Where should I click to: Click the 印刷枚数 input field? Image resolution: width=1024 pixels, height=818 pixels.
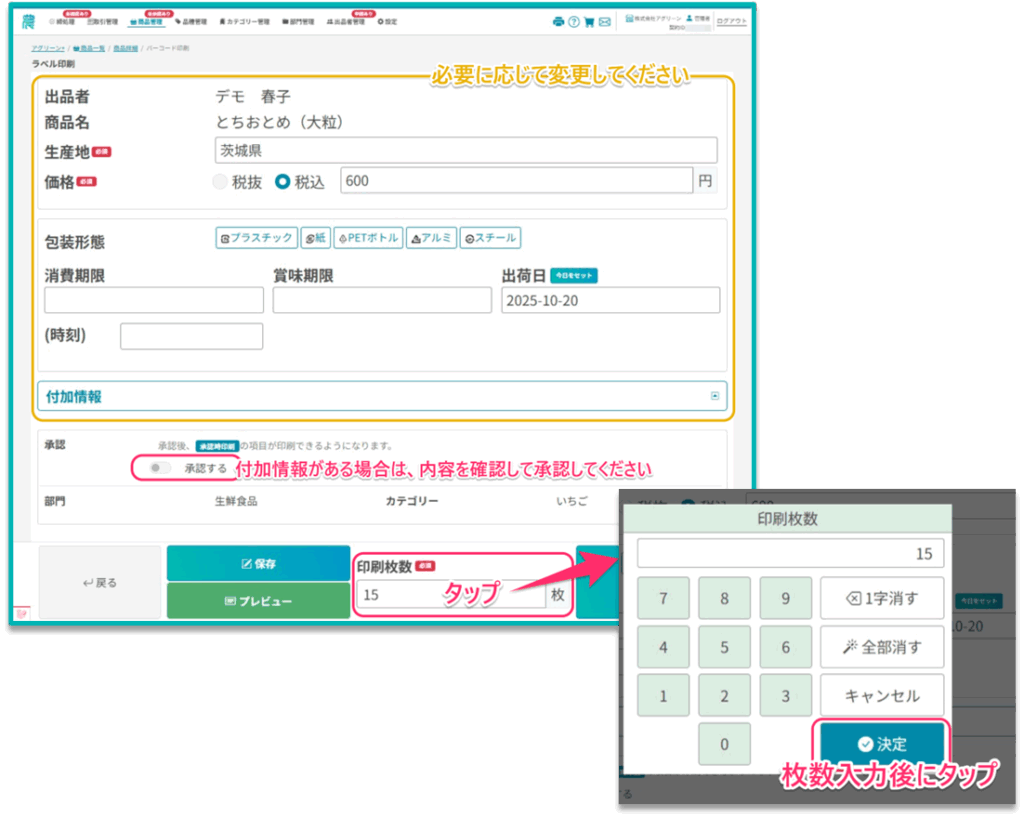tap(450, 595)
